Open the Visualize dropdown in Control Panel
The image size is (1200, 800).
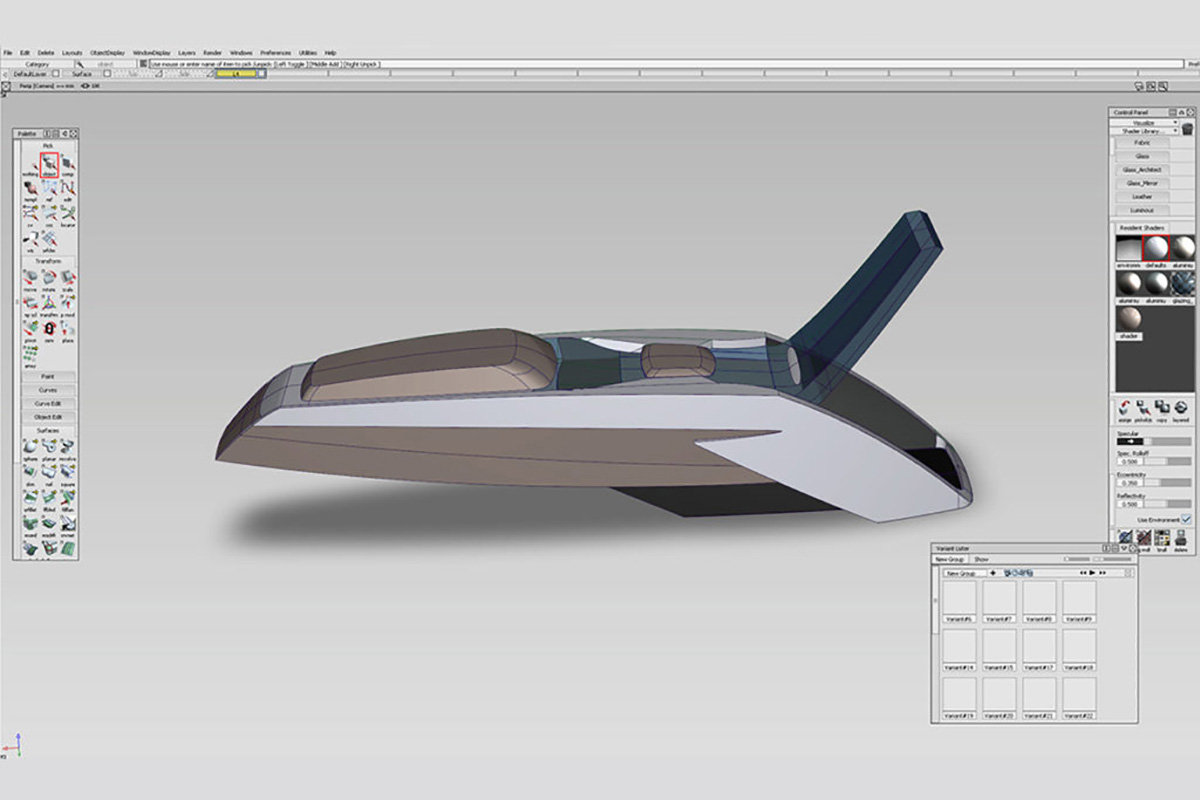pyautogui.click(x=1146, y=122)
